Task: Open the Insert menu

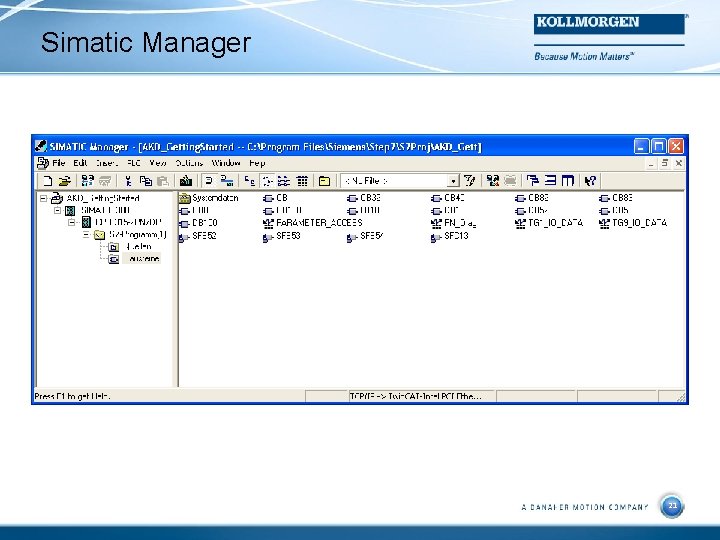Action: click(107, 163)
